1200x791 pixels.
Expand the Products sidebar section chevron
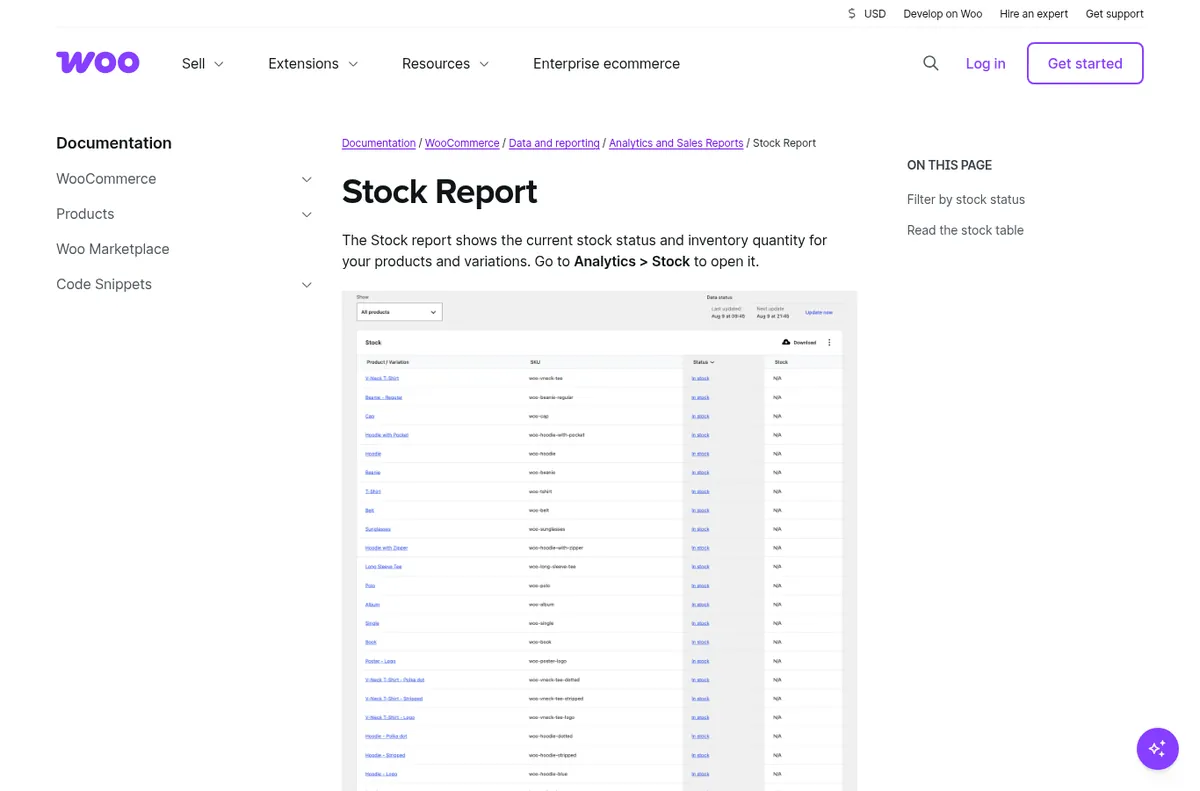307,214
